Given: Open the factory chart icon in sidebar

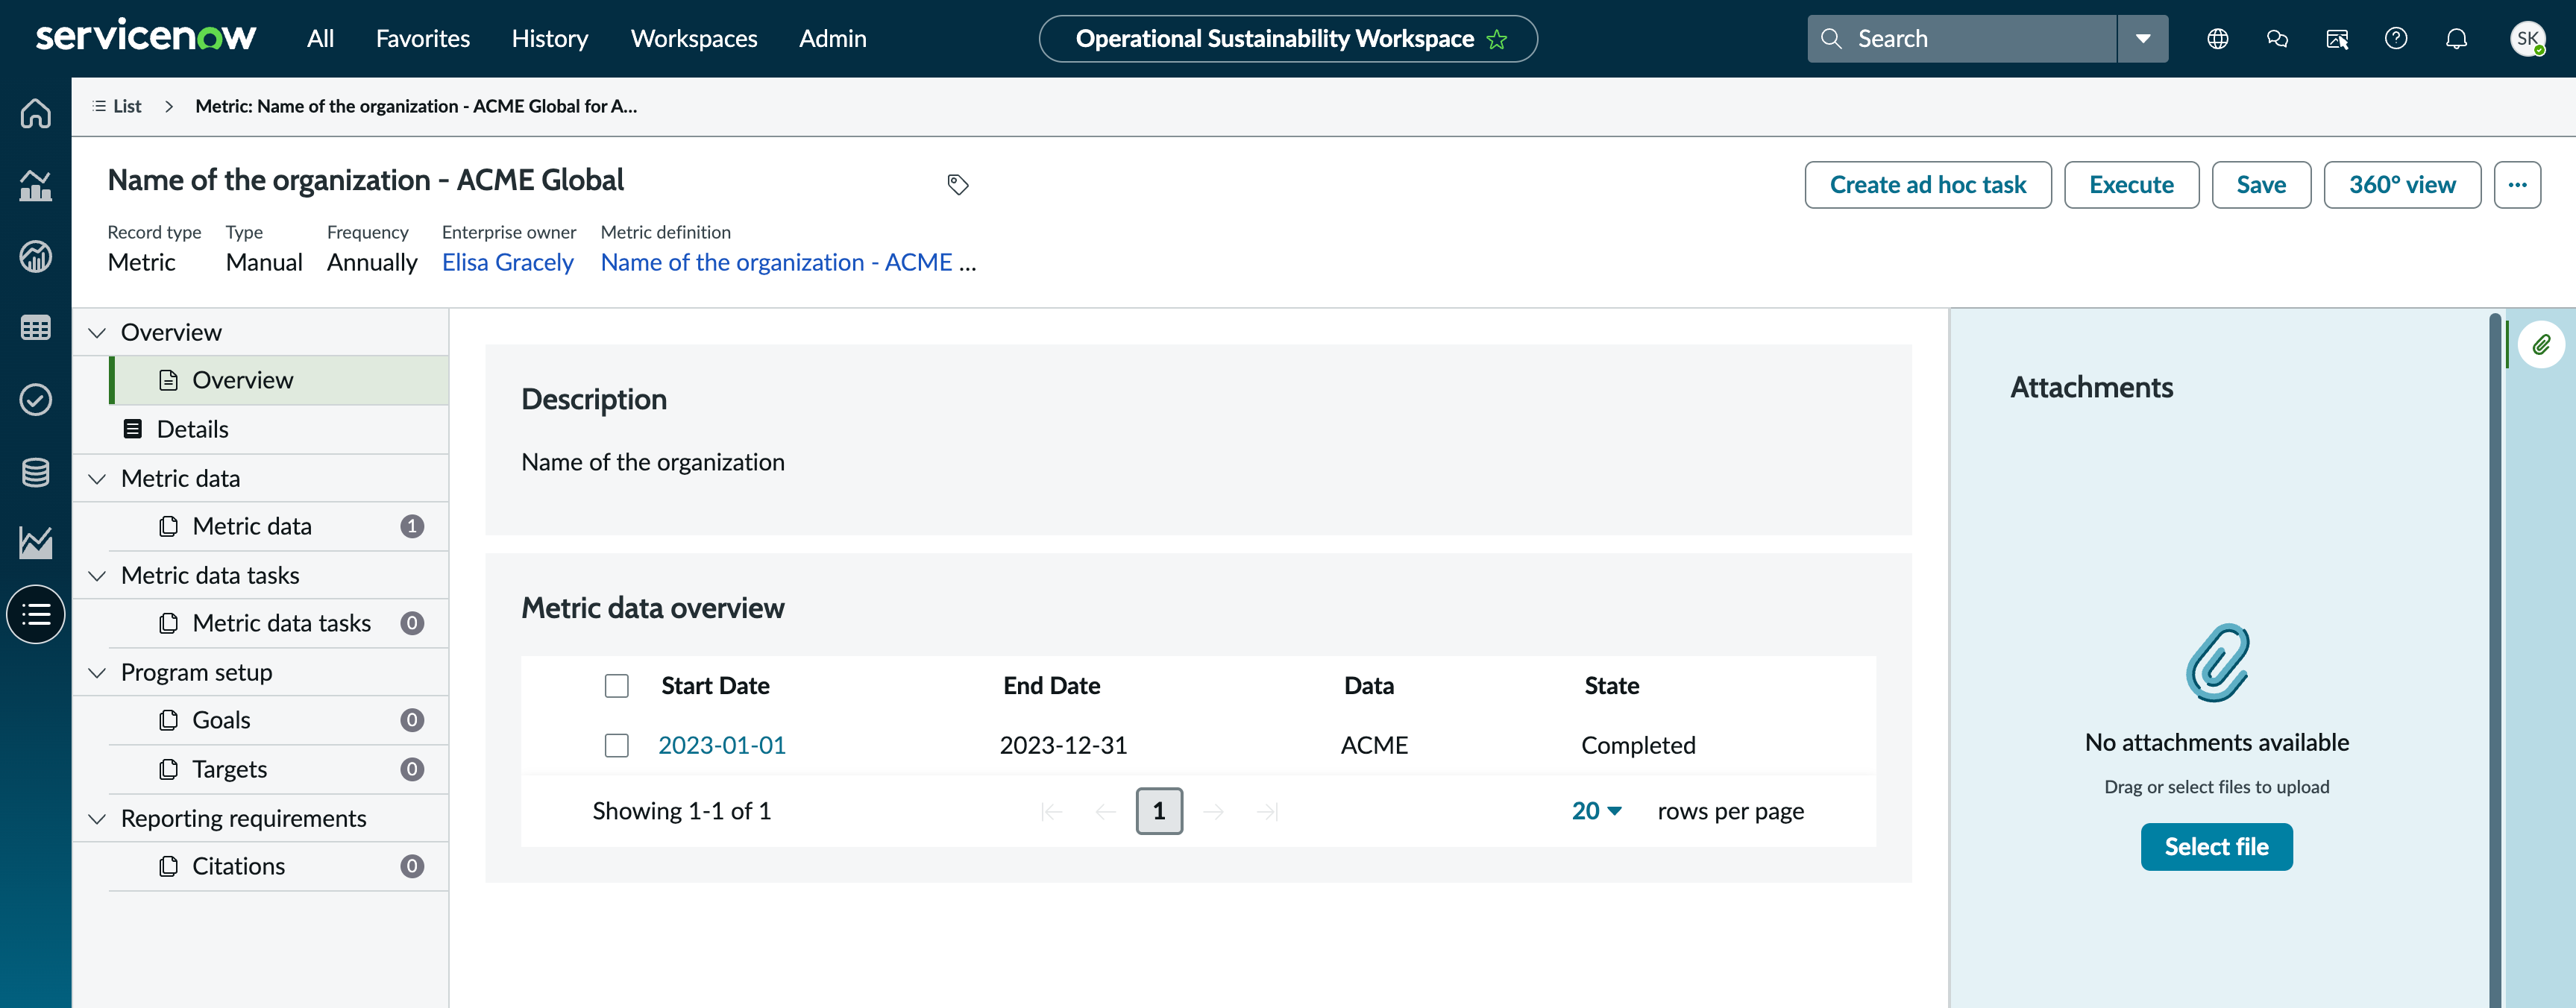Looking at the screenshot, I should tap(36, 185).
